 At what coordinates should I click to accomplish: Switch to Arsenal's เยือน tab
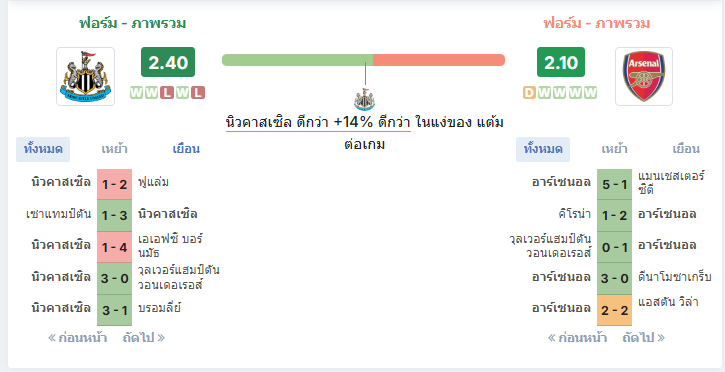pos(686,149)
